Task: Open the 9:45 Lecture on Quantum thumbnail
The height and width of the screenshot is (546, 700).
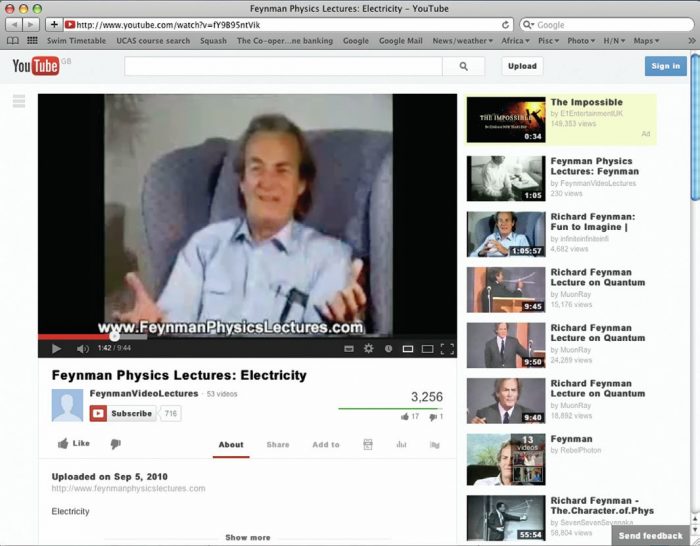Action: click(x=506, y=290)
